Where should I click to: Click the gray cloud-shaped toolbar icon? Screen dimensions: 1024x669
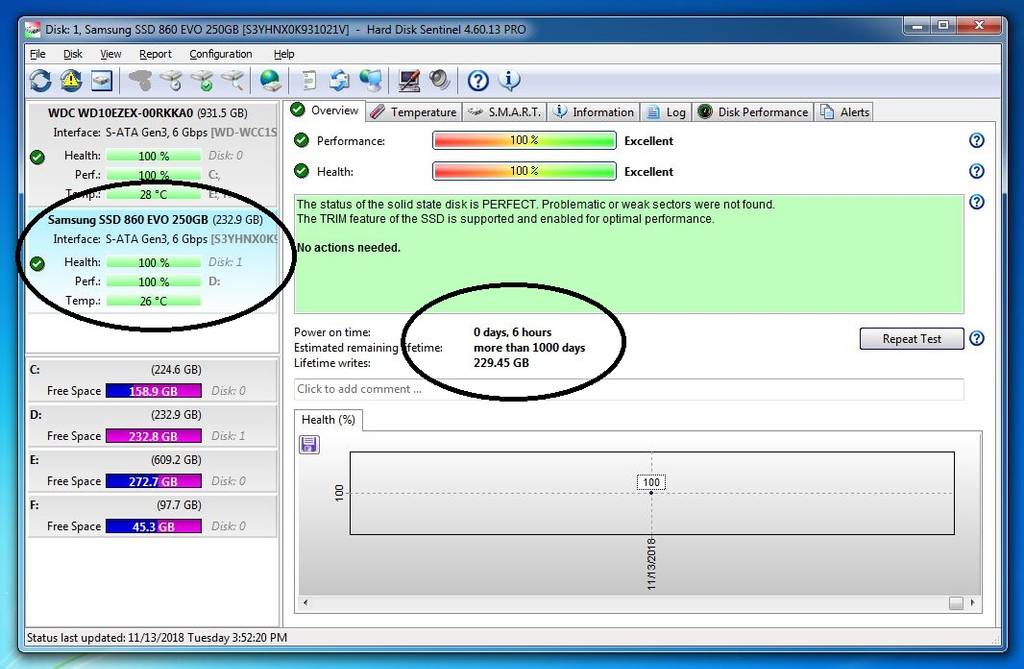140,80
